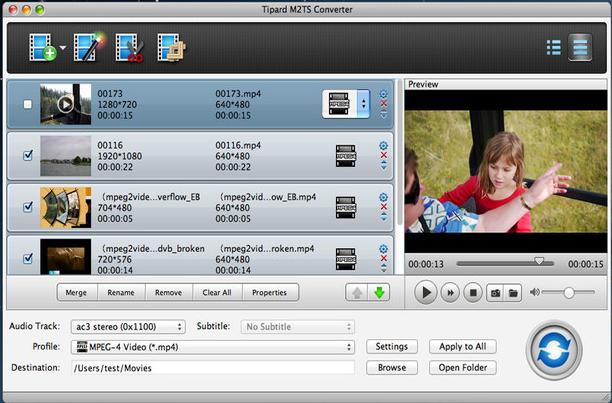Mute the preview speaker icon

pos(534,292)
